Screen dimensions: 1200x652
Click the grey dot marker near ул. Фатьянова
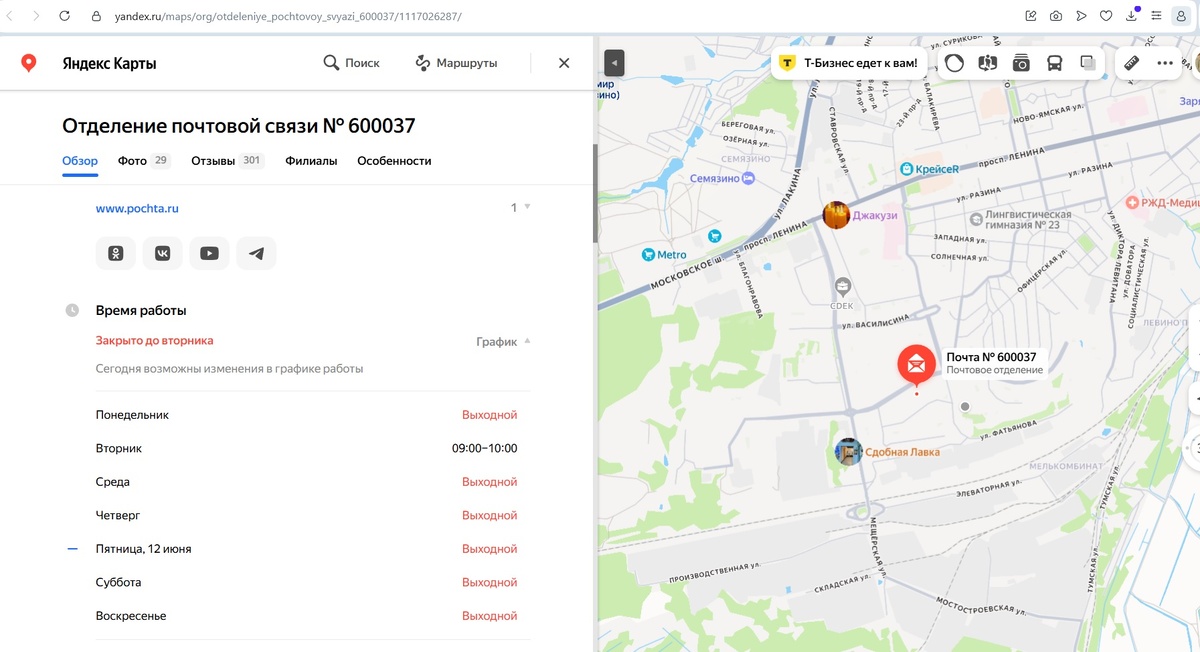pyautogui.click(x=964, y=407)
